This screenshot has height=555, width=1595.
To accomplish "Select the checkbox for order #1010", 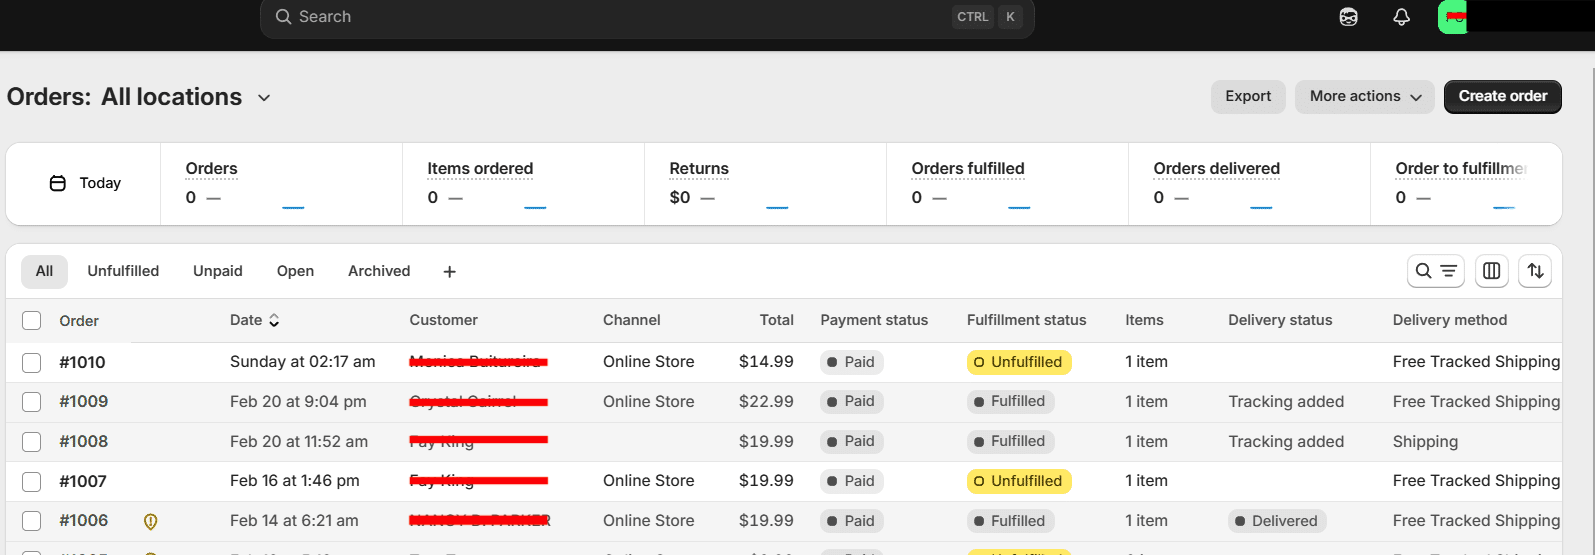I will pos(32,362).
